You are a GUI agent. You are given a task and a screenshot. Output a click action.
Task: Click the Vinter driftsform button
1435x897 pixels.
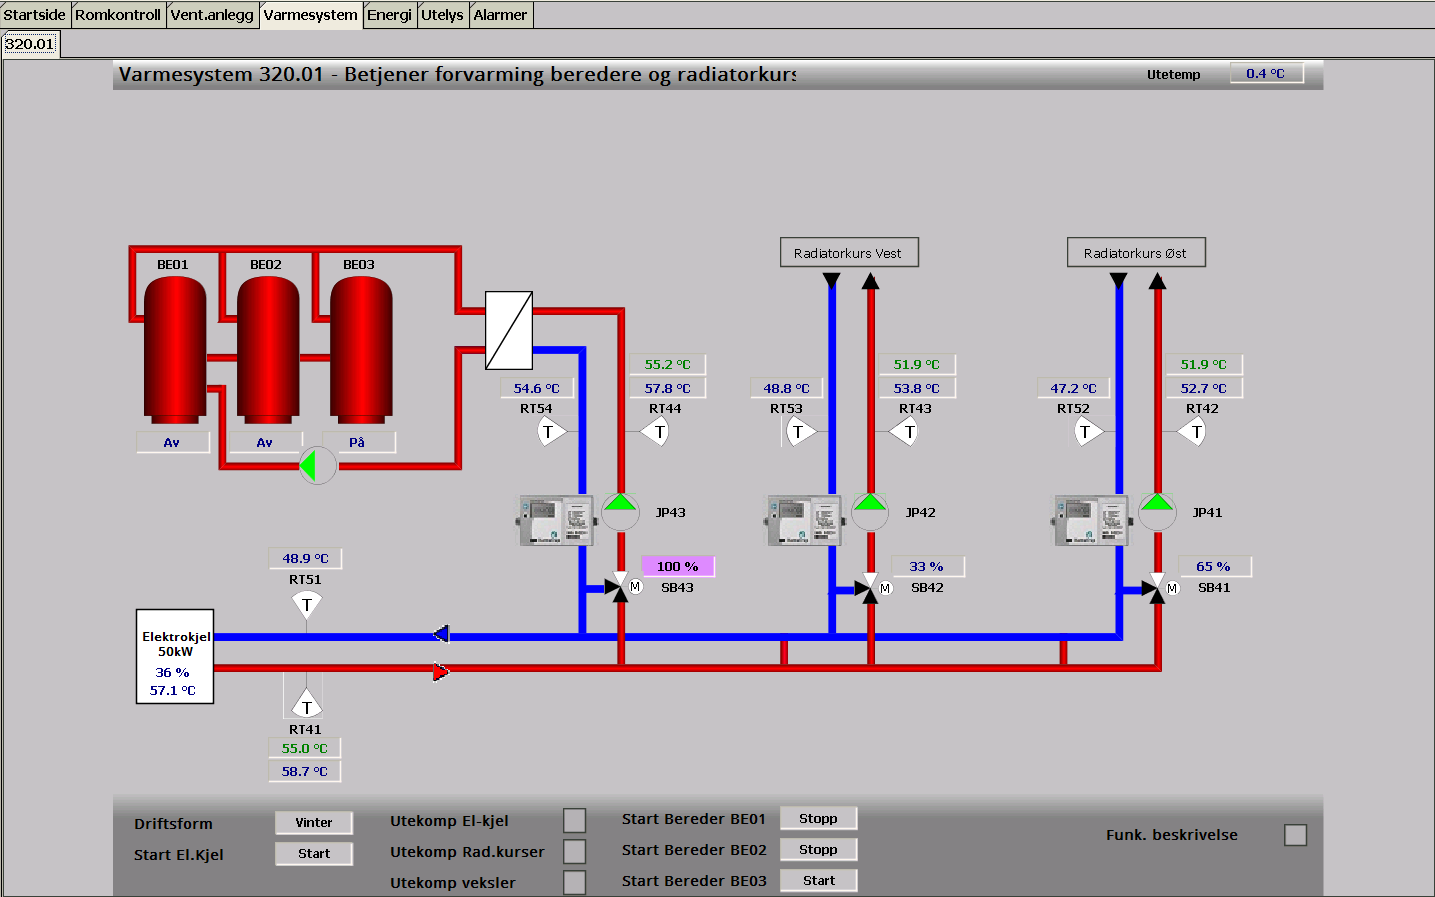point(314,822)
